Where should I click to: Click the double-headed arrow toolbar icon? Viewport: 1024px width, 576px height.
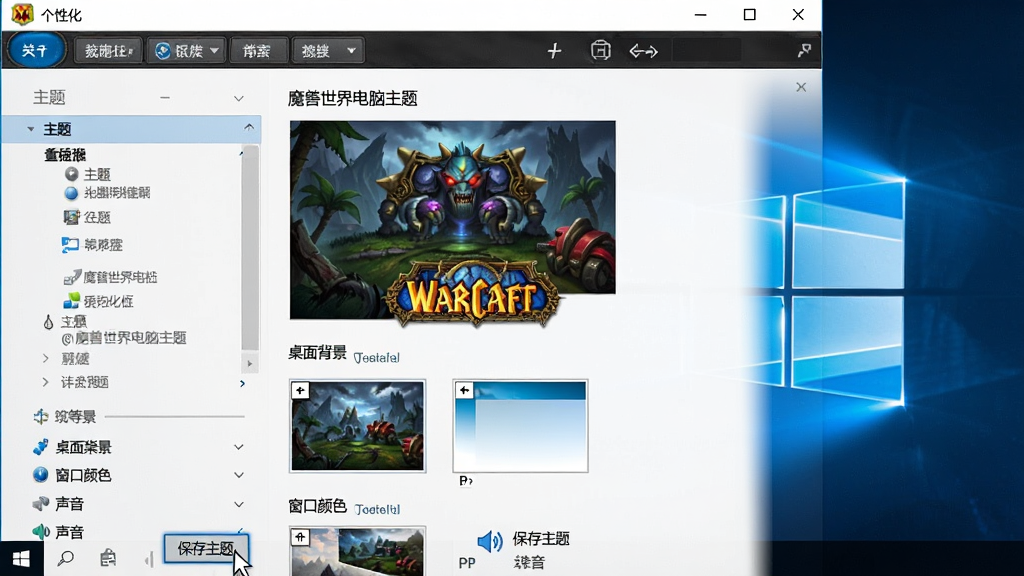coord(643,51)
